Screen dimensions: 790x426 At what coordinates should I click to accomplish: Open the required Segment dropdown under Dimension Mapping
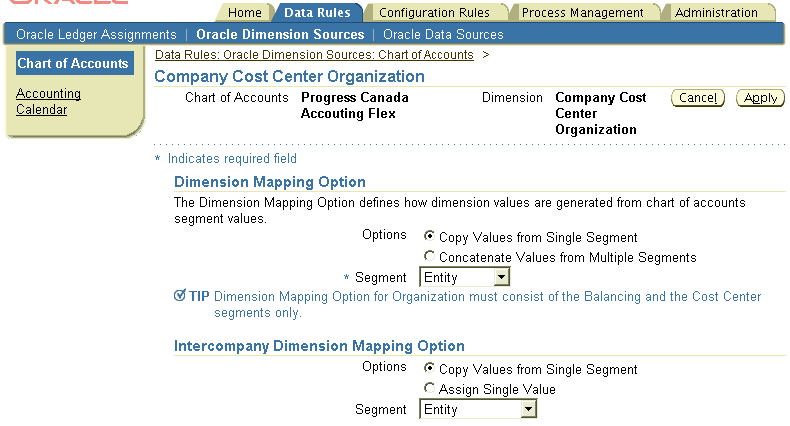465,277
